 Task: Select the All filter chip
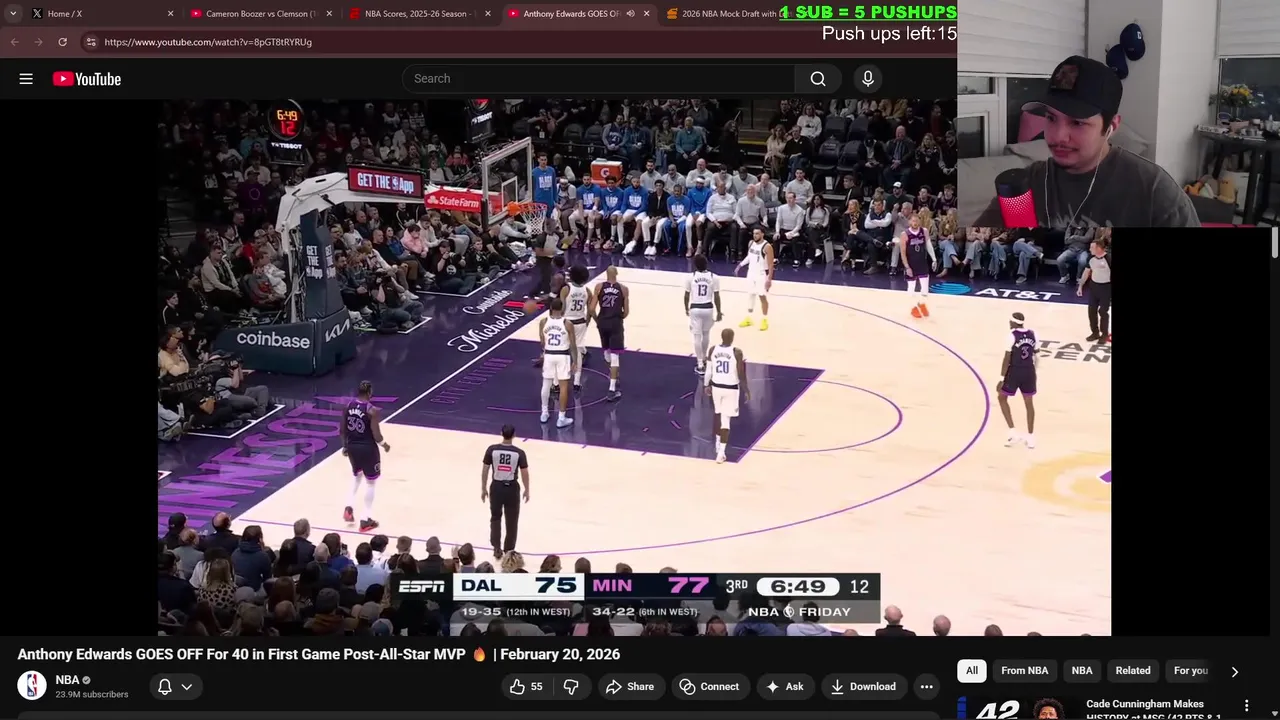(971, 671)
